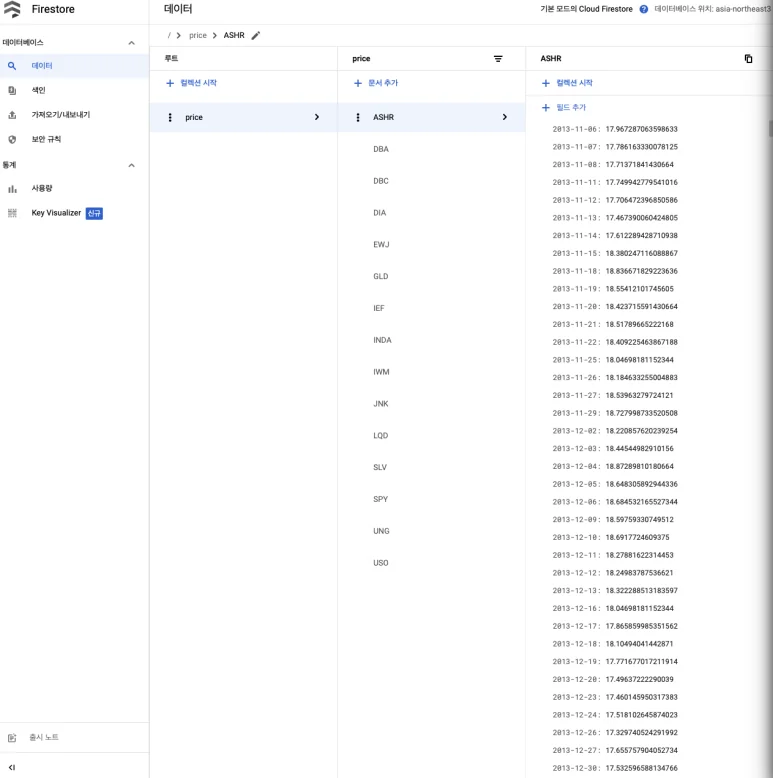Click the help icon near Cloud Firestore
The width and height of the screenshot is (773, 778).
(x=643, y=9)
